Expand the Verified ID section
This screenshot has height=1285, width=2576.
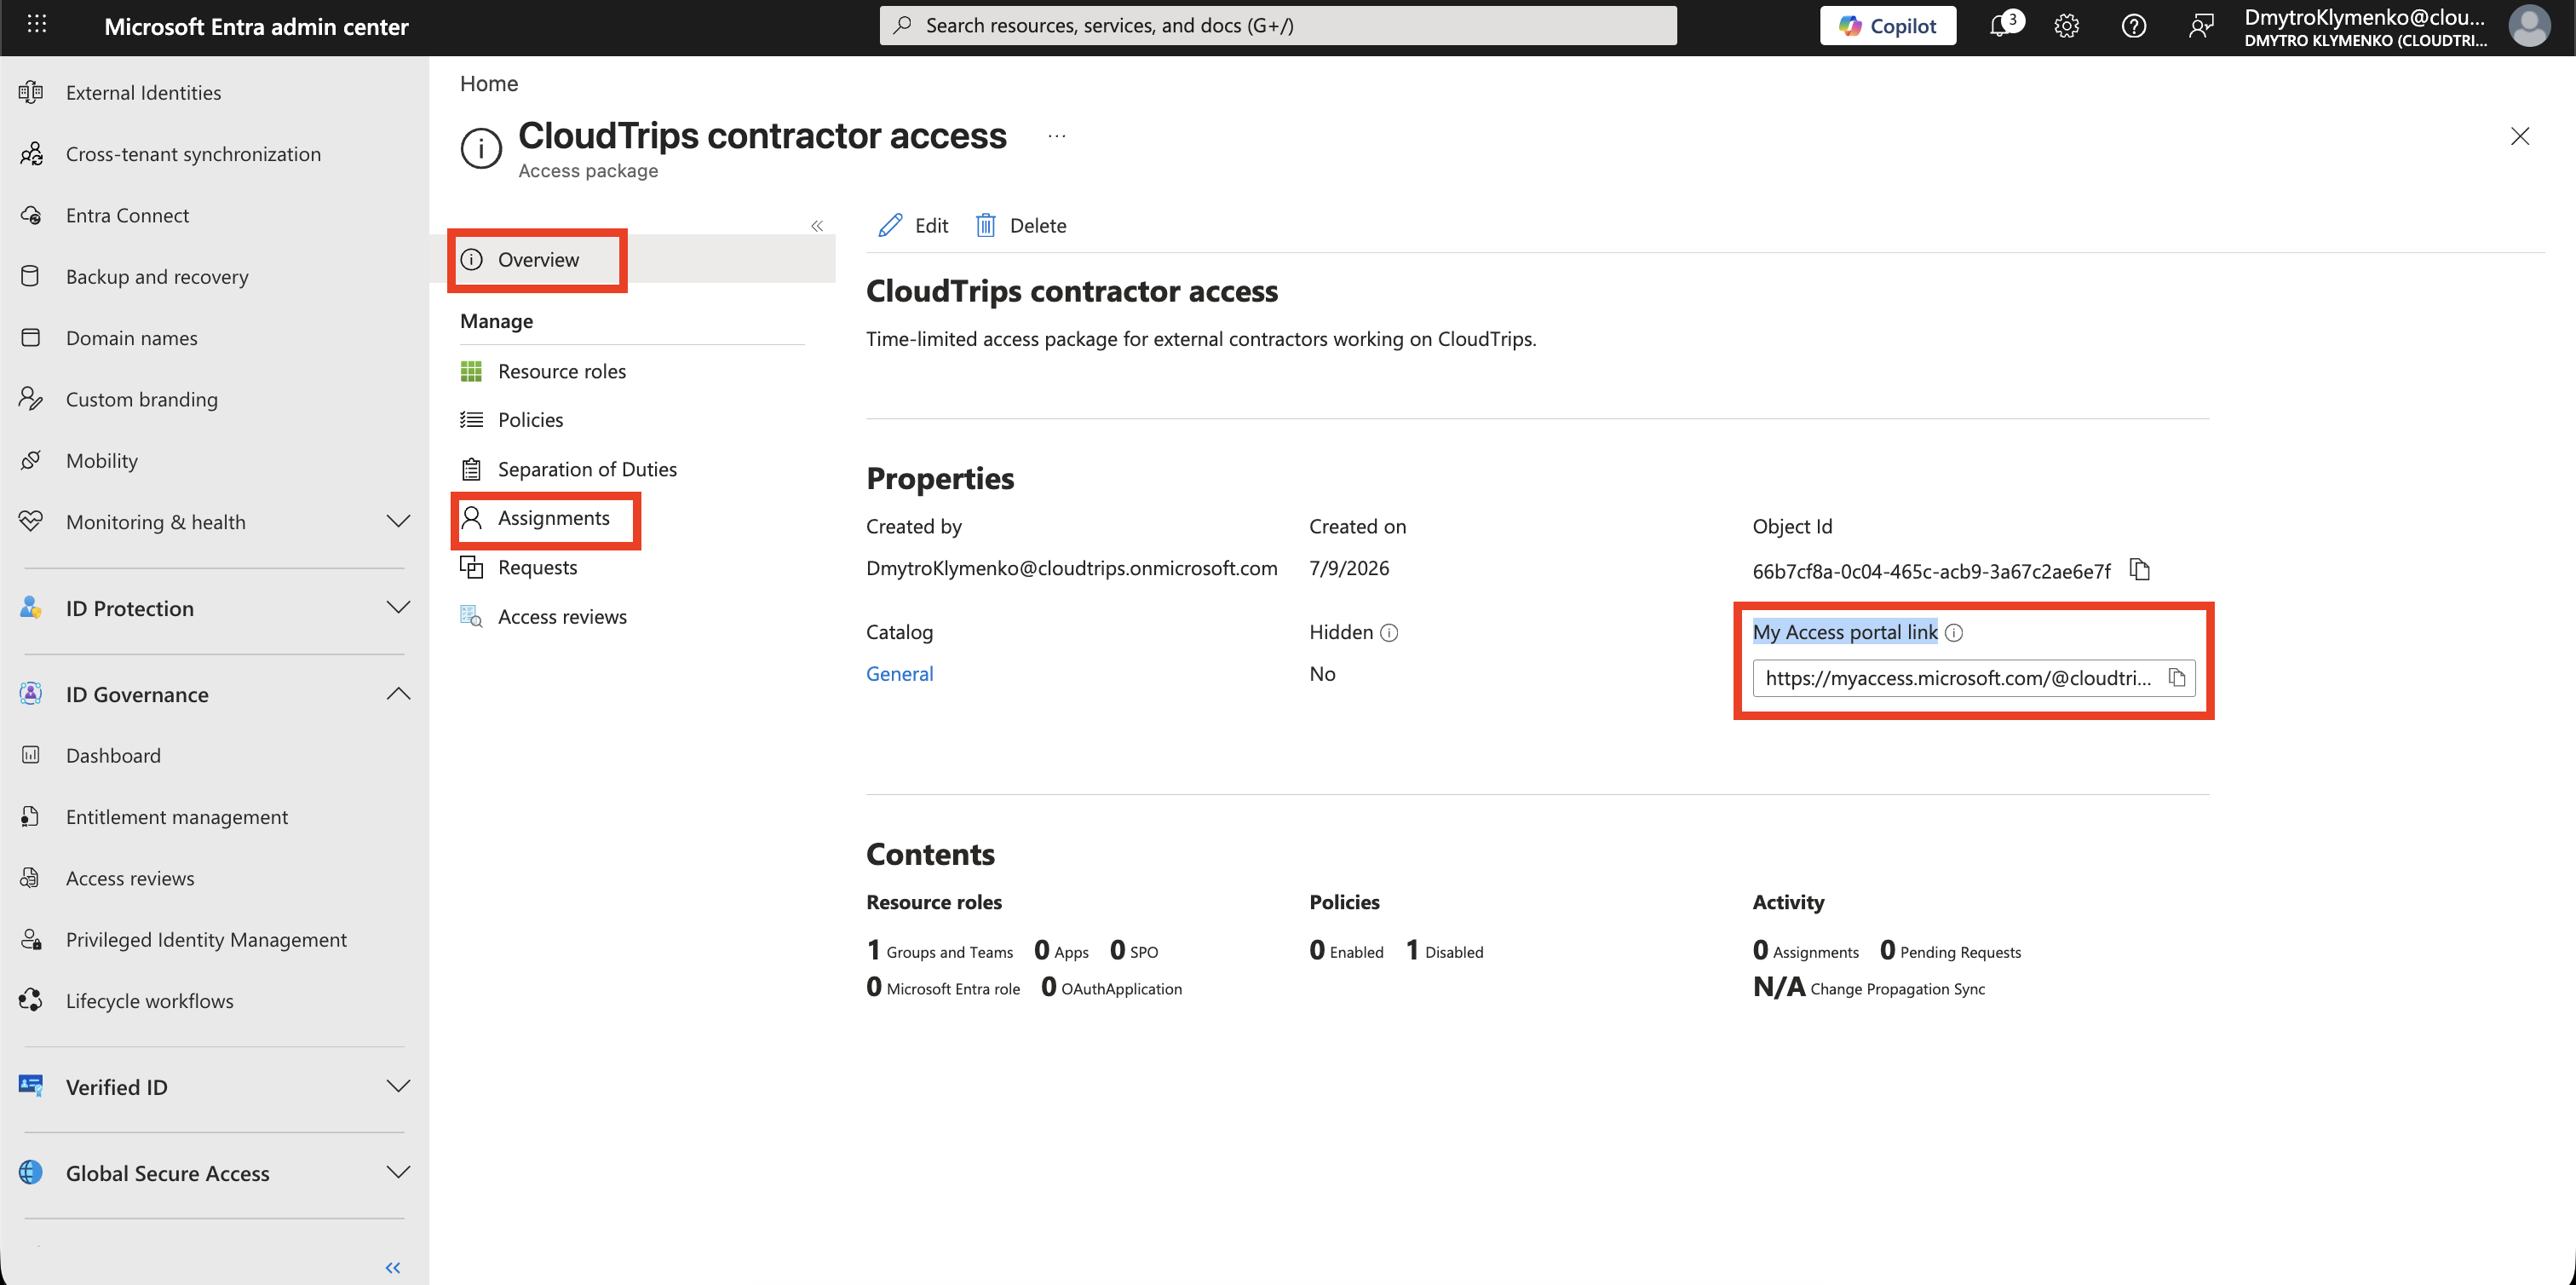(x=398, y=1086)
